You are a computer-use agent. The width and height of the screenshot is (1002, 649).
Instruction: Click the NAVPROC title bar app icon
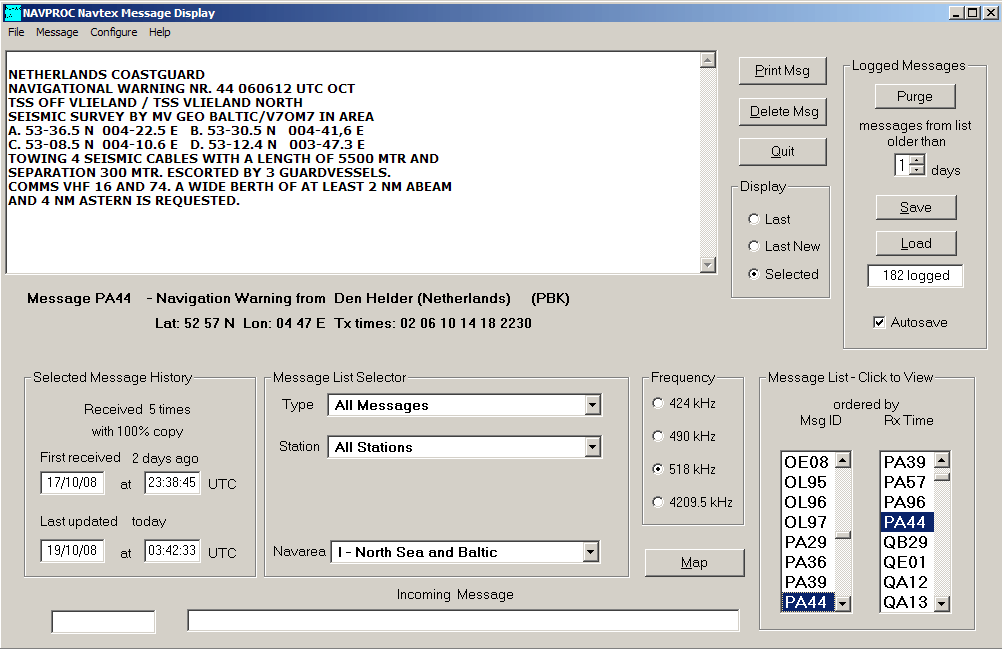(11, 13)
